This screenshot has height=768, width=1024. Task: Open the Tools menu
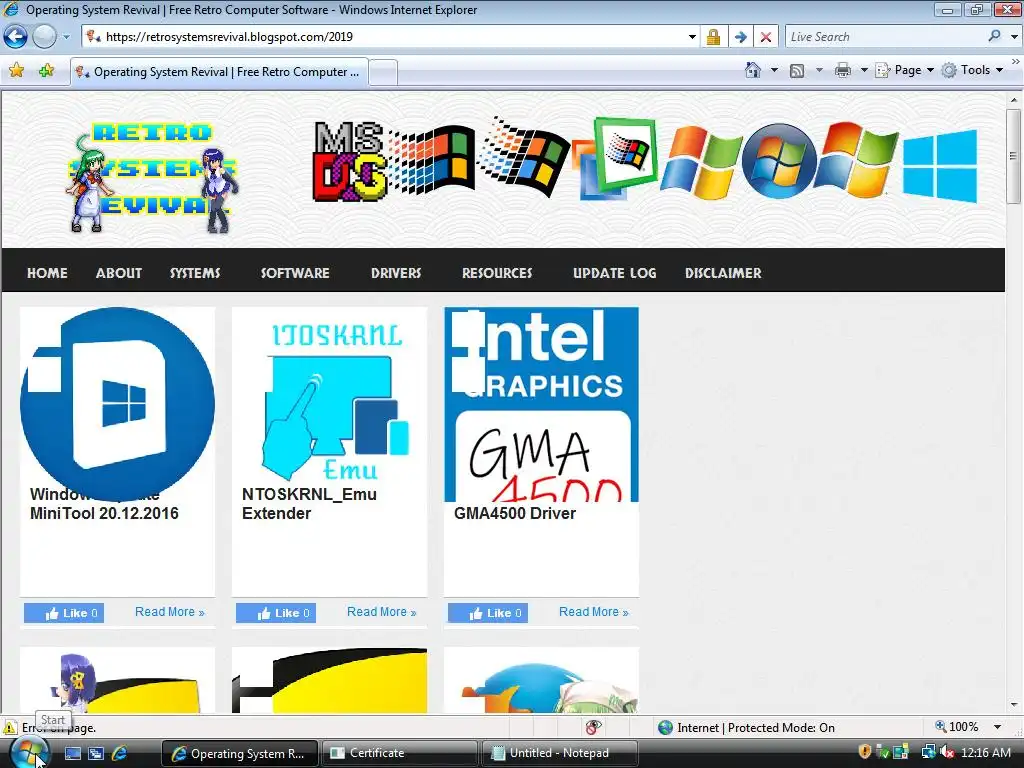click(x=972, y=70)
